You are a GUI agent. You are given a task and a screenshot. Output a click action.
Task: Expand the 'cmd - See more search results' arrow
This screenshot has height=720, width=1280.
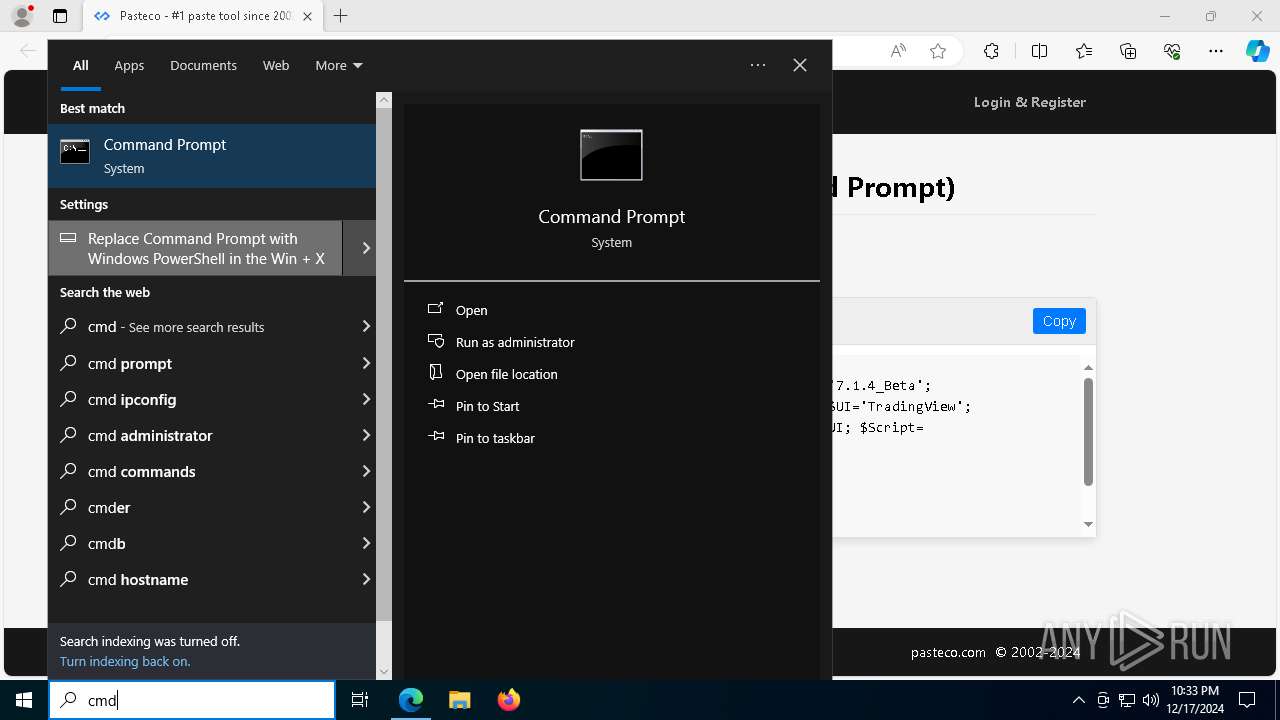click(x=366, y=327)
